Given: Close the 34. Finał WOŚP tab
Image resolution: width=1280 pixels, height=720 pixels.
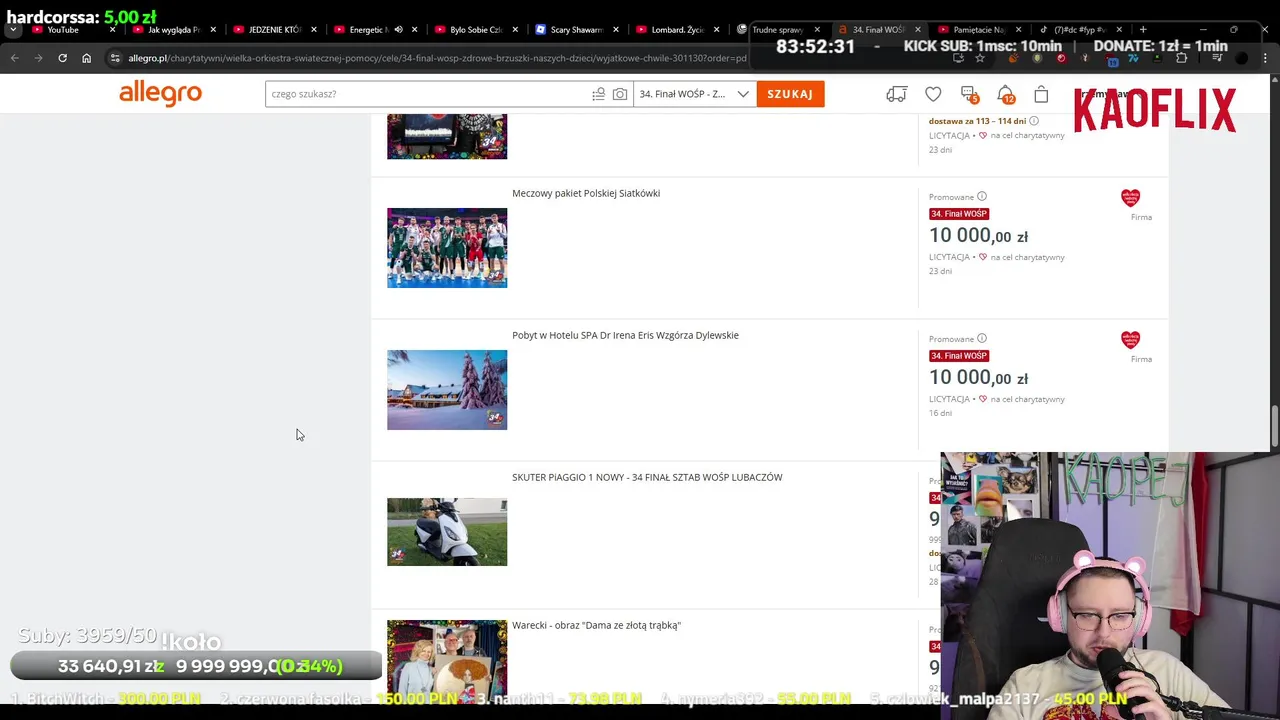Looking at the screenshot, I should [x=917, y=30].
